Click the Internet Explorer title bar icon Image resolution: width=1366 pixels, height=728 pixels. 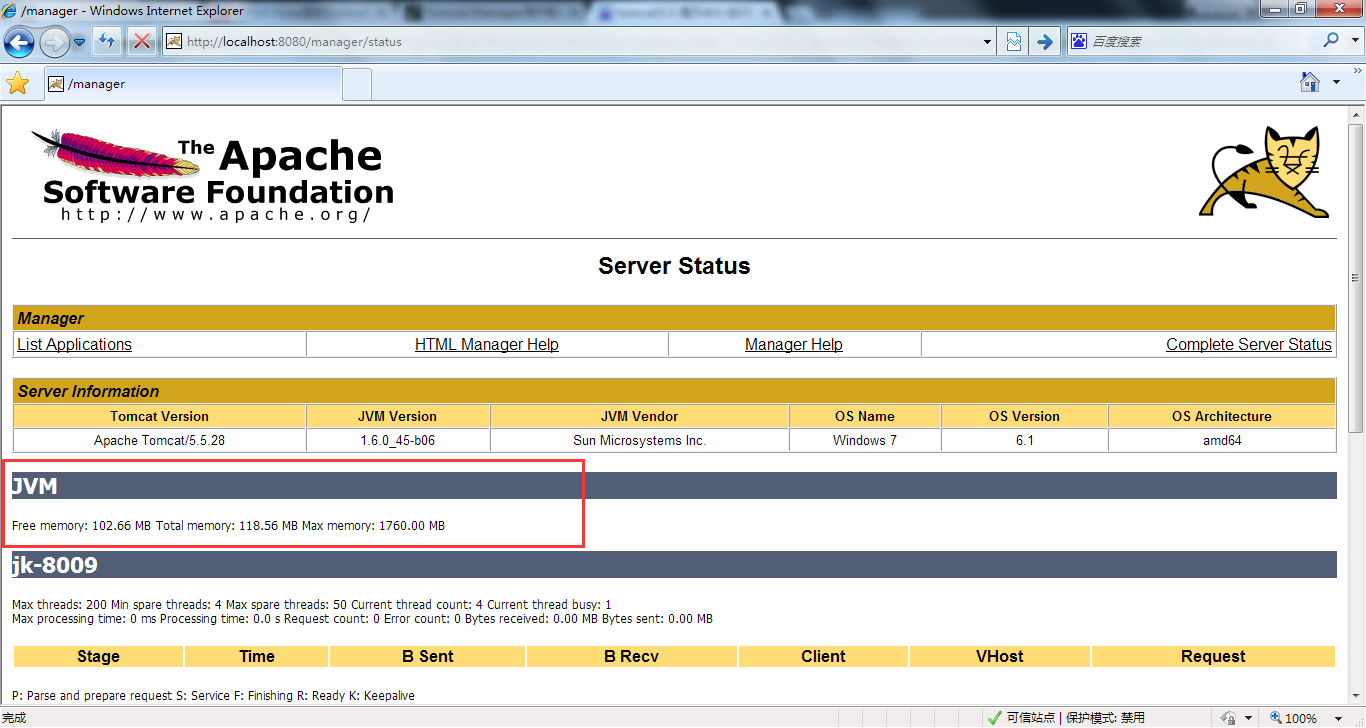pyautogui.click(x=10, y=10)
